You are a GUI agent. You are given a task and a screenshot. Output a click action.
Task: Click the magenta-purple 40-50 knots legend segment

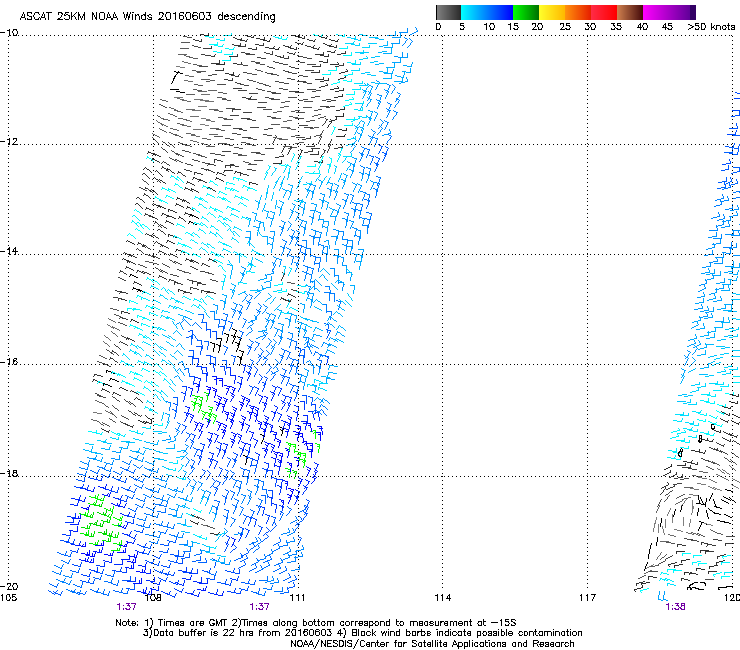pyautogui.click(x=669, y=12)
